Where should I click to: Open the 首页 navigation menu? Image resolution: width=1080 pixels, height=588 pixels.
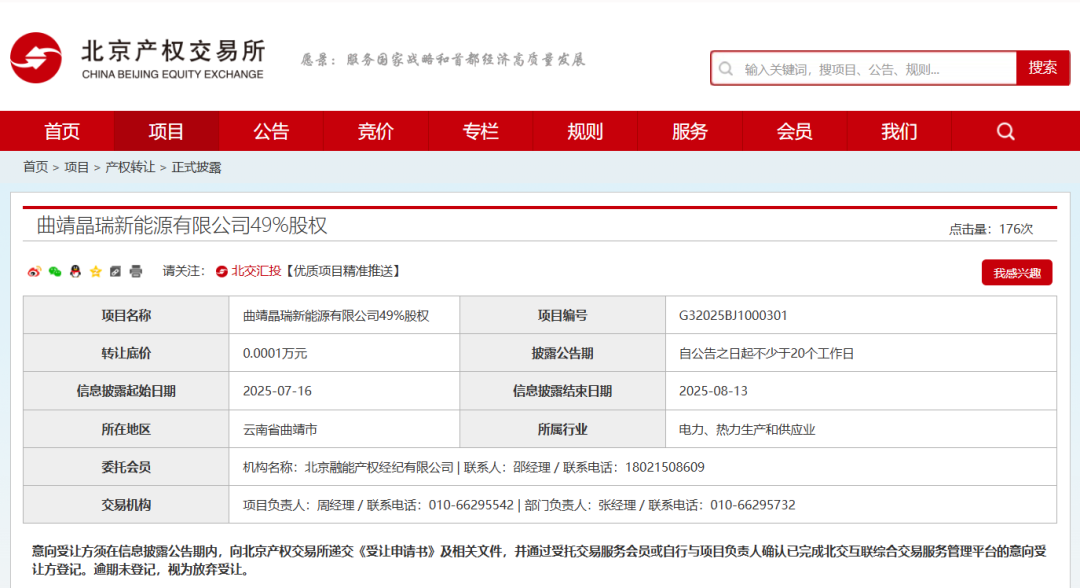62,131
